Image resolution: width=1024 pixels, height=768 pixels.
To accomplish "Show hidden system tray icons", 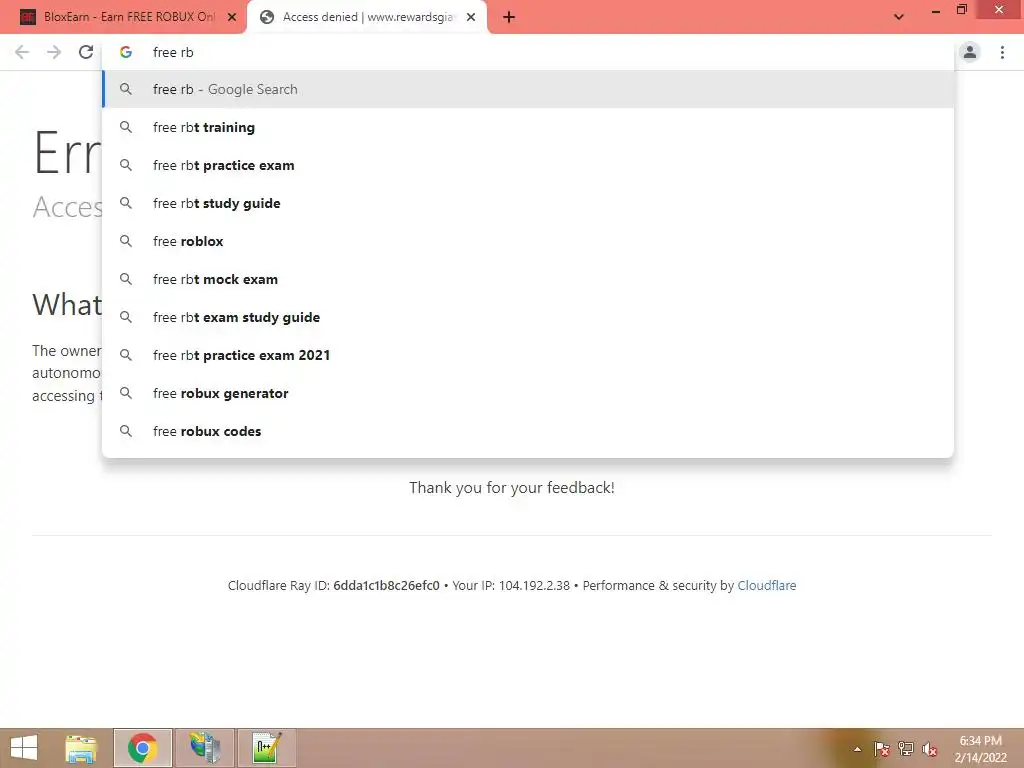I will [x=857, y=749].
